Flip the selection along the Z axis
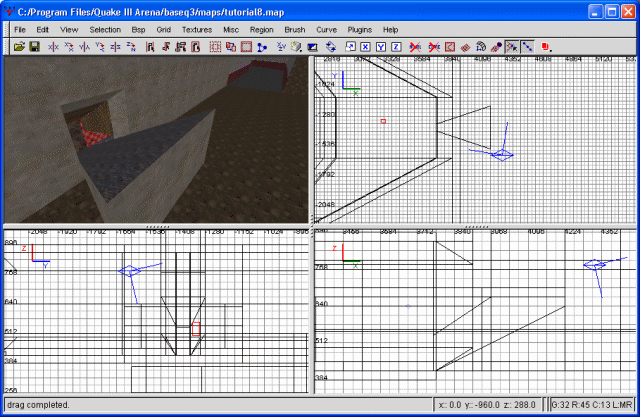This screenshot has width=640, height=417. 115,47
